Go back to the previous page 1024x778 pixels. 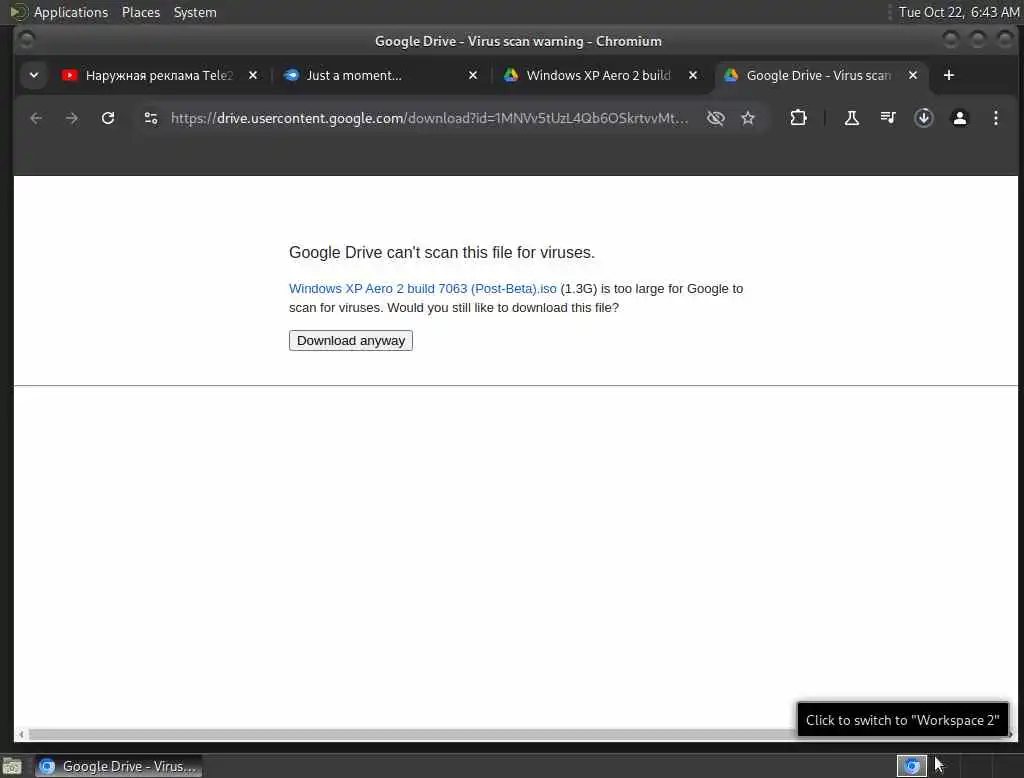click(x=36, y=118)
